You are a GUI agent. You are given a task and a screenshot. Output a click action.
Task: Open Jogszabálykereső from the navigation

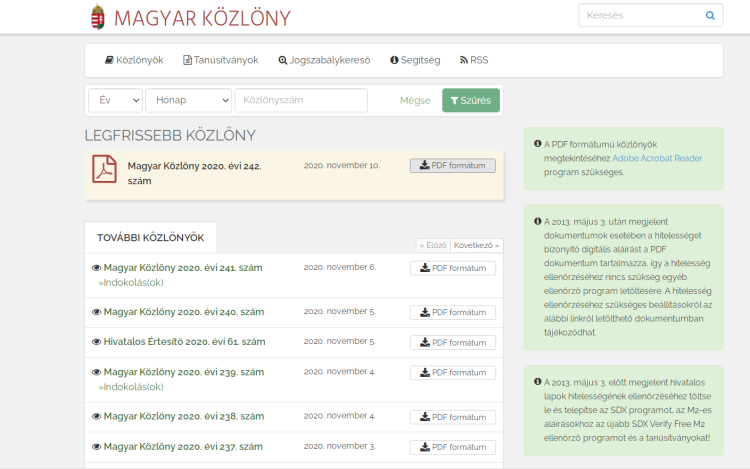[324, 60]
